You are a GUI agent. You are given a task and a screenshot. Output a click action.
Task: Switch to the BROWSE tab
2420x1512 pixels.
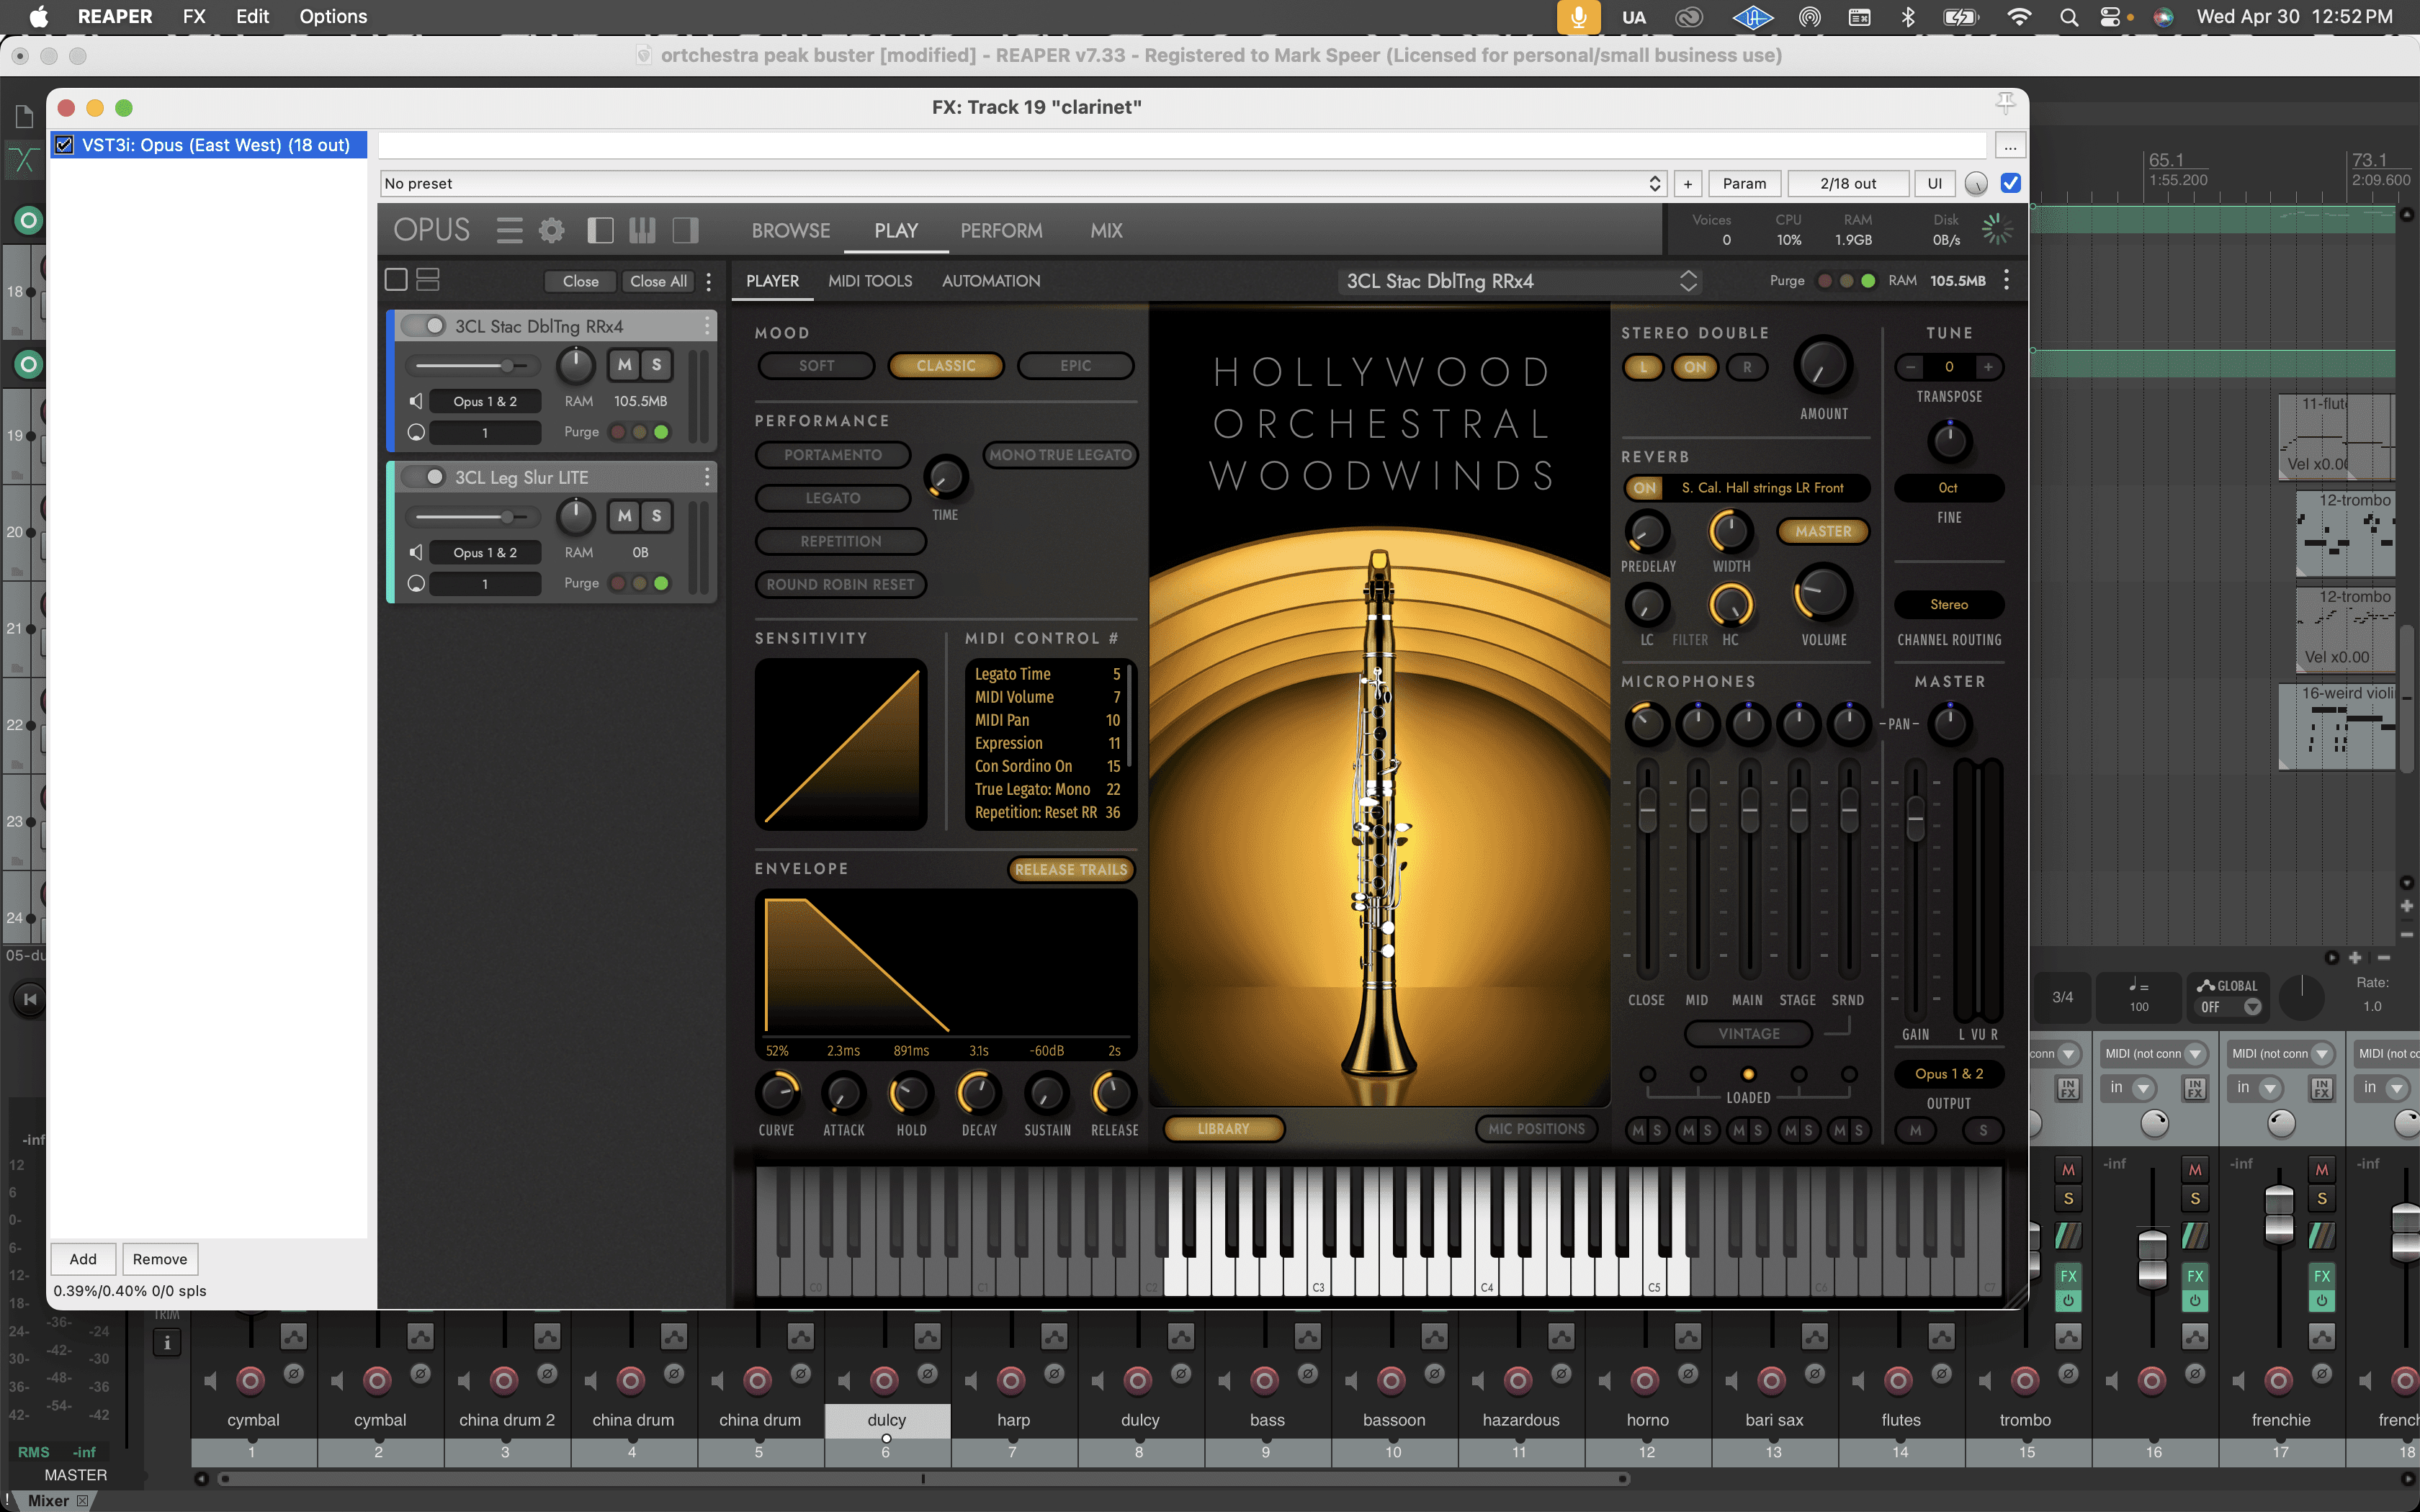click(791, 231)
